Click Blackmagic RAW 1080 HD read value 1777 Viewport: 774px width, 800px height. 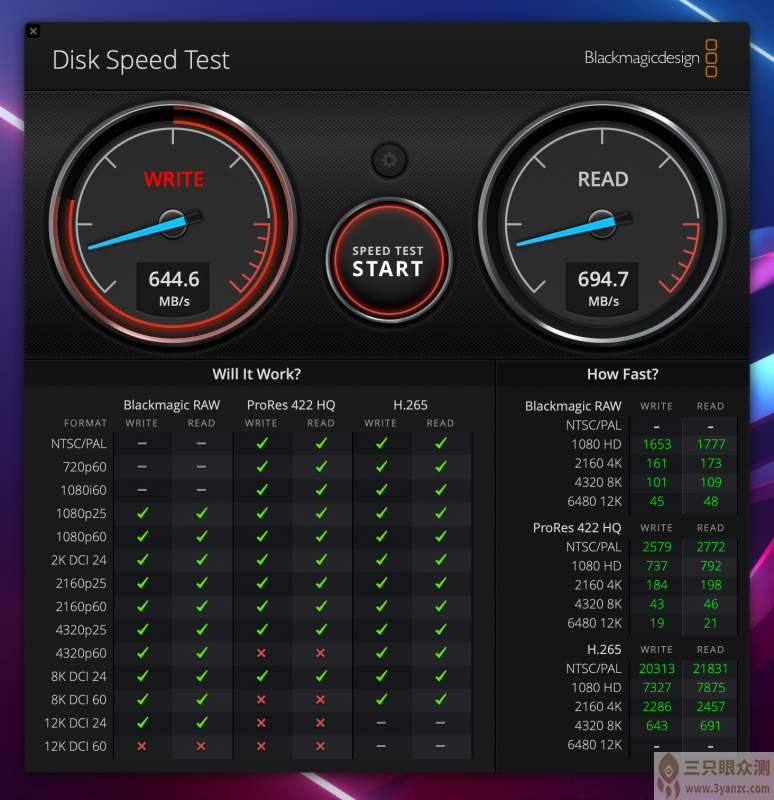click(711, 444)
